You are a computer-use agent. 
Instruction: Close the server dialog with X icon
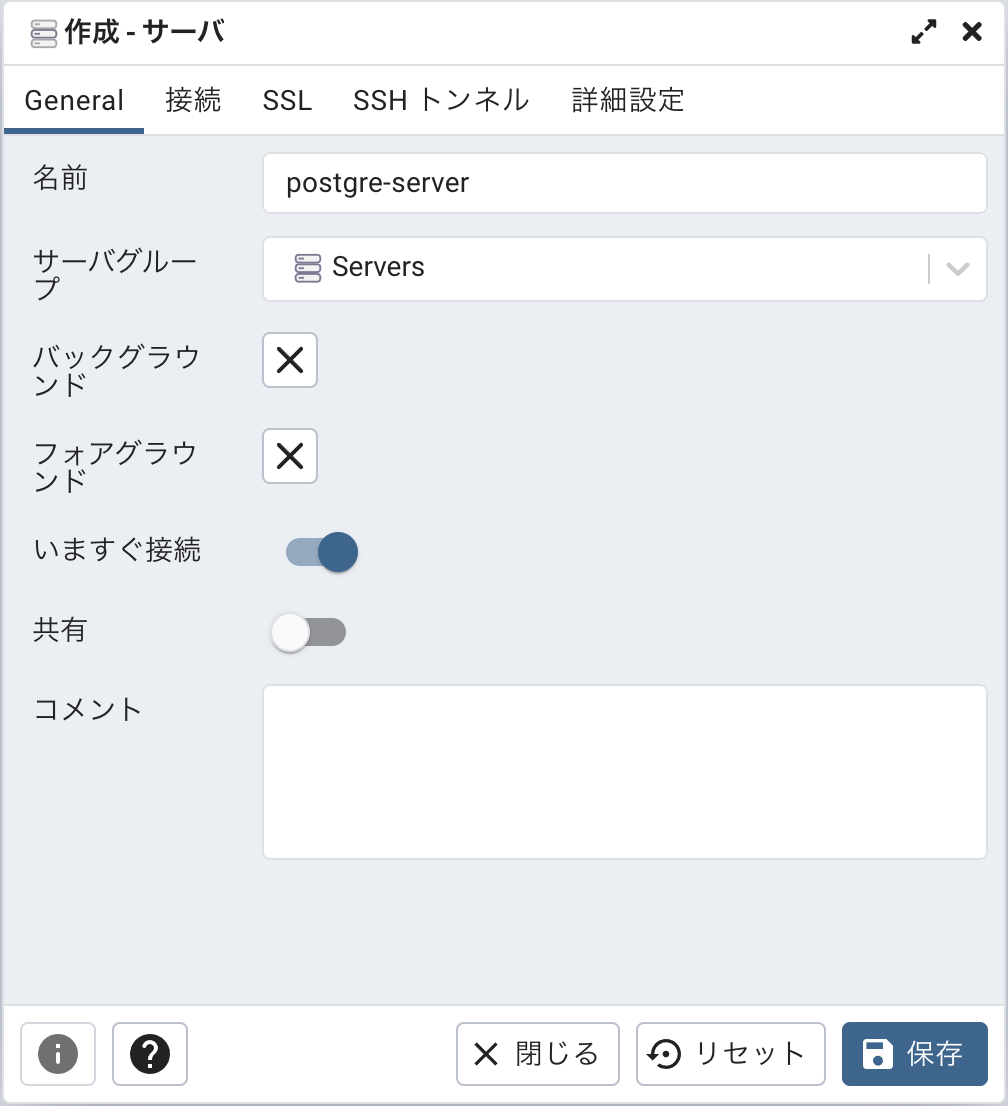[972, 32]
